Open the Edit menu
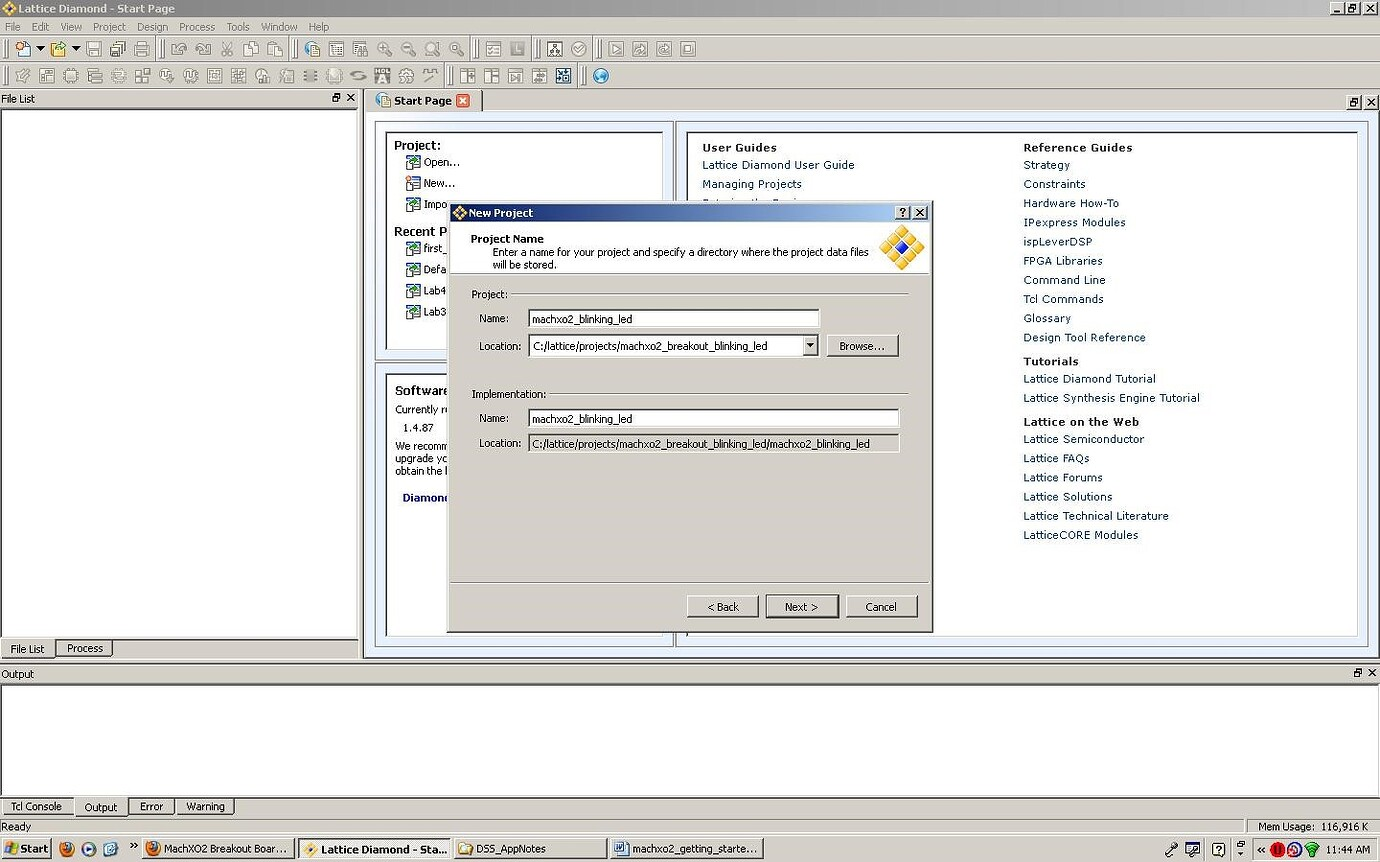The width and height of the screenshot is (1380, 862). pos(40,27)
